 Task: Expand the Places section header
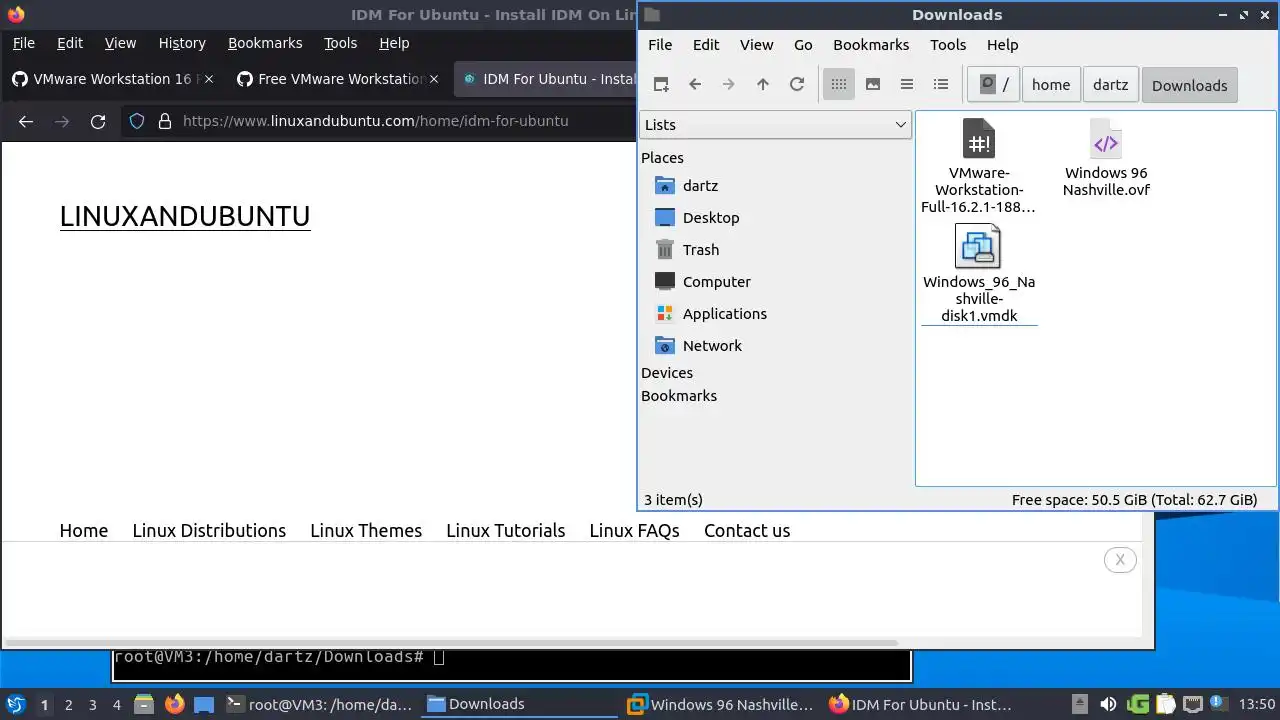(x=662, y=158)
